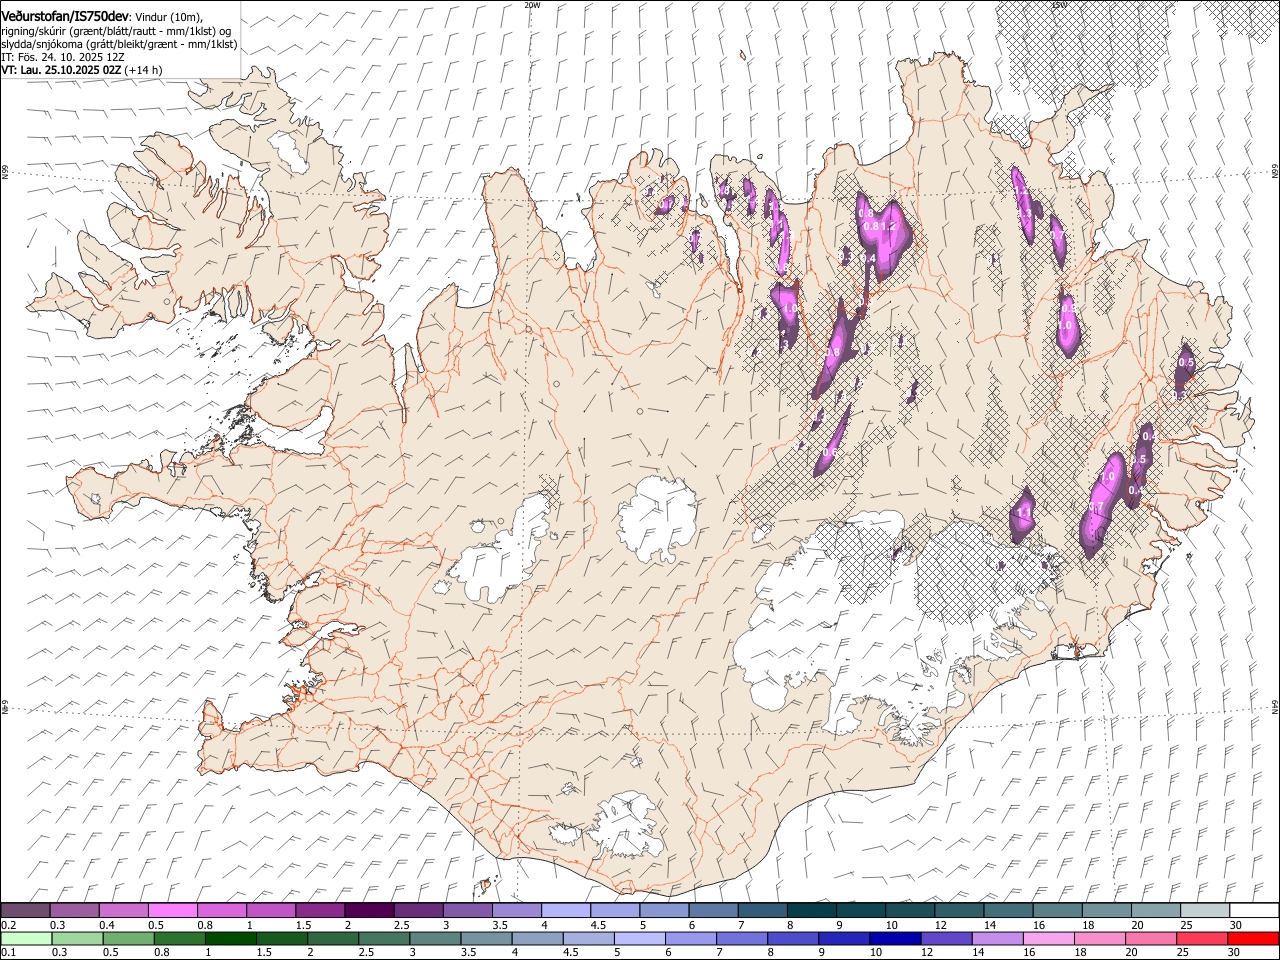This screenshot has height=960, width=1280.
Task: Click the palest green rain swatch between 0.1 and 0.3
Action: [26, 938]
